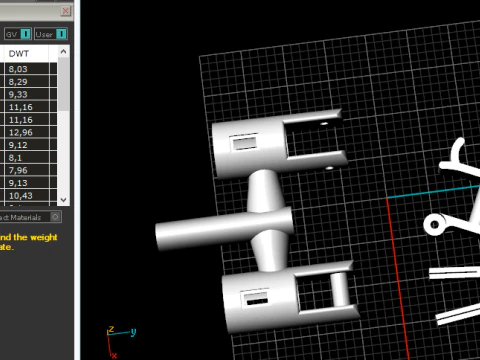Select the 12,96 DWT cell
This screenshot has height=360, width=480.
[x=27, y=132]
